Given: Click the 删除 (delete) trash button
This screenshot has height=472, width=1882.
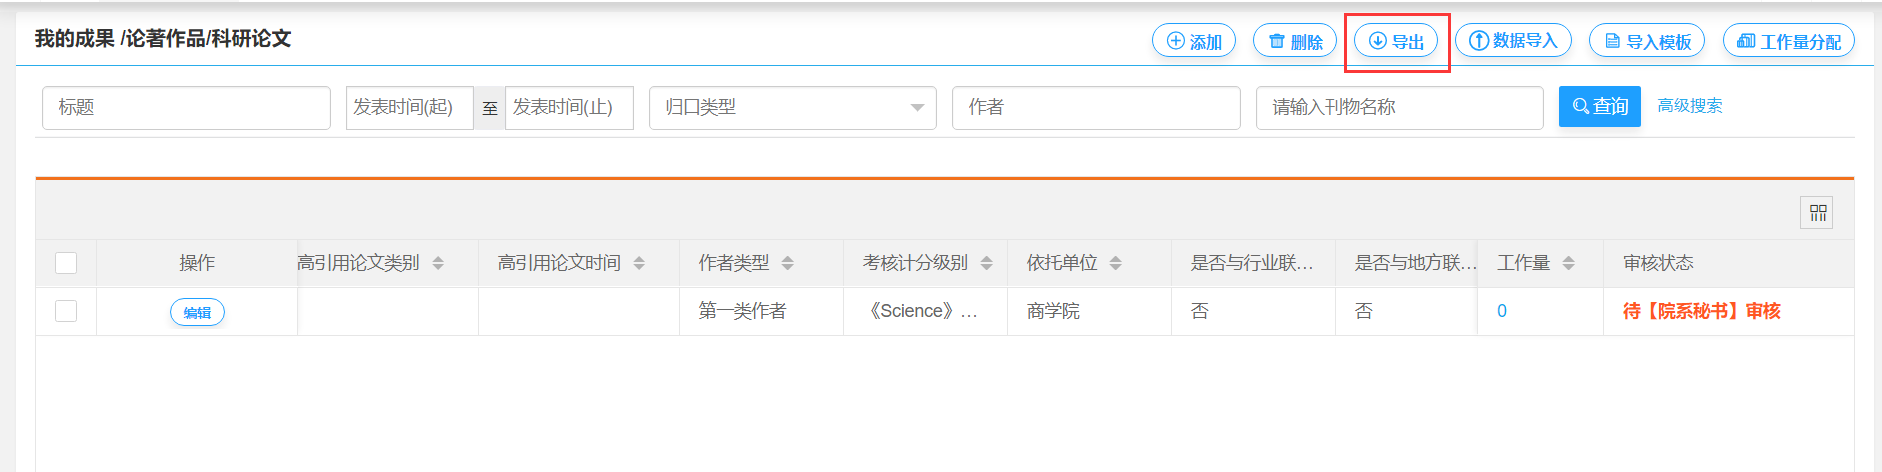Looking at the screenshot, I should click(x=1295, y=41).
